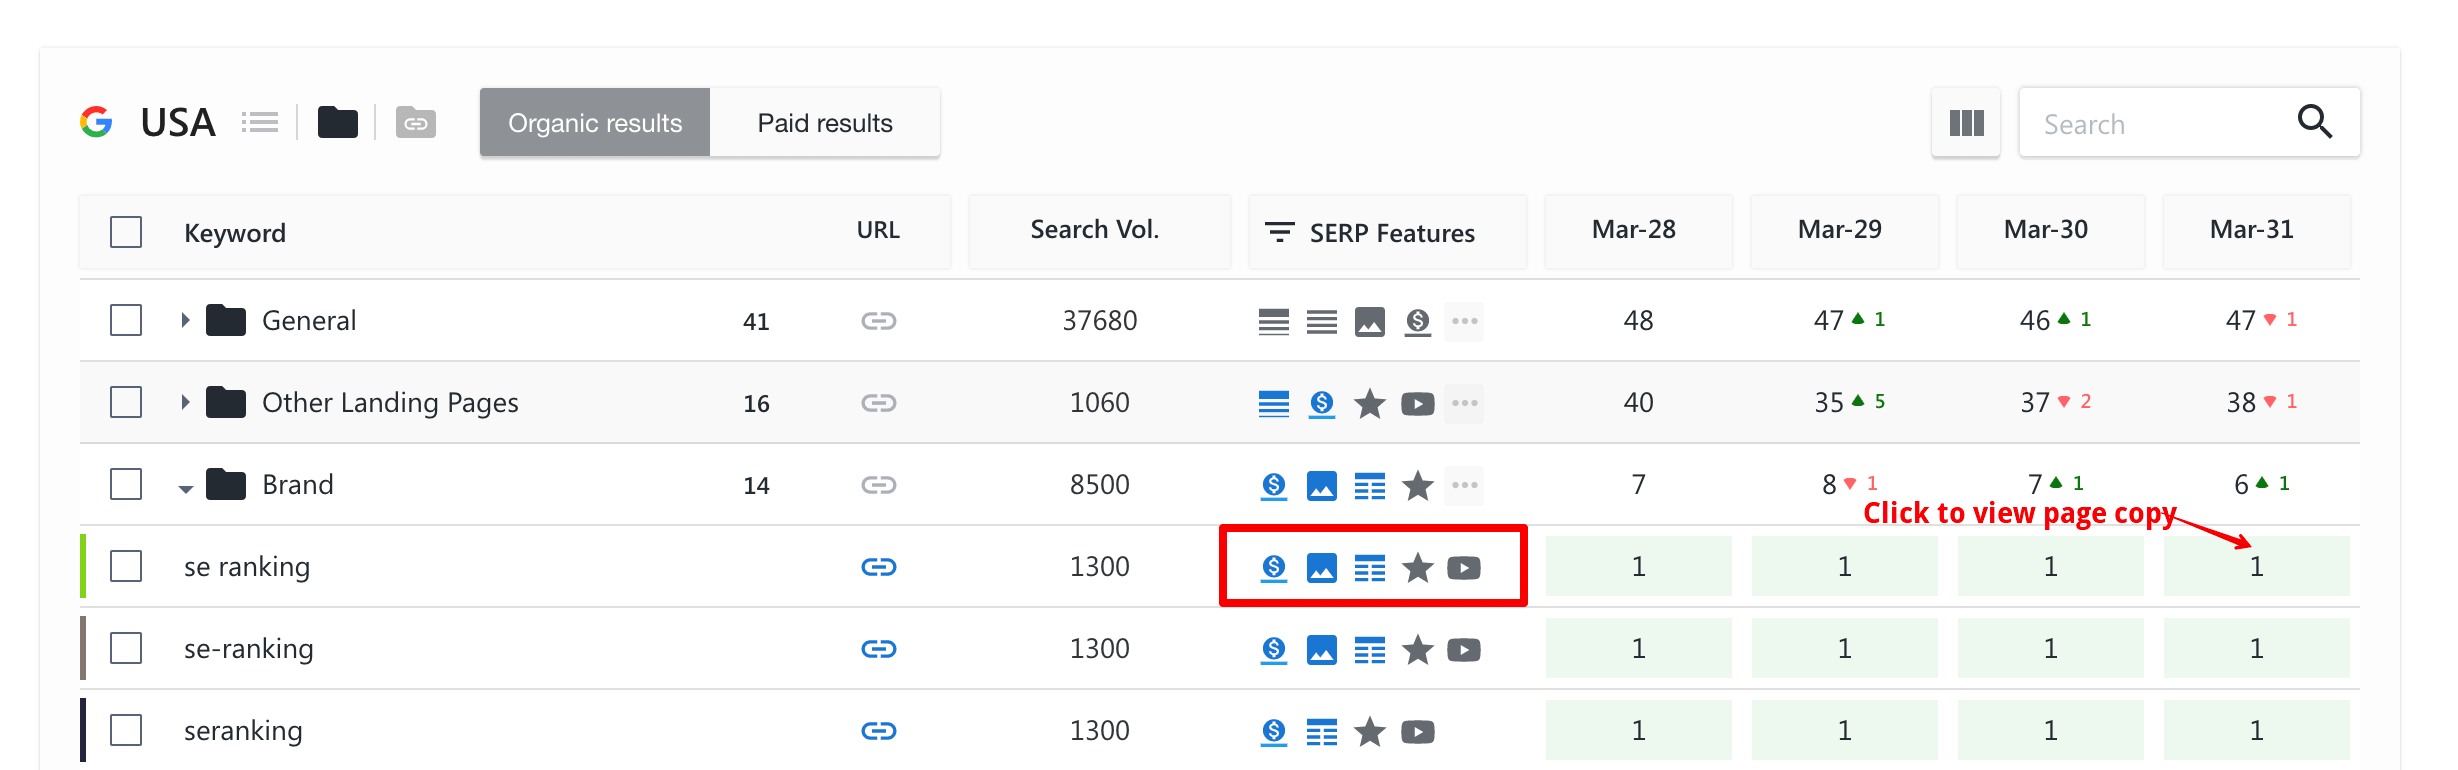Click the video icon in se ranking row
Viewport: 2458px width, 770px height.
(1464, 568)
